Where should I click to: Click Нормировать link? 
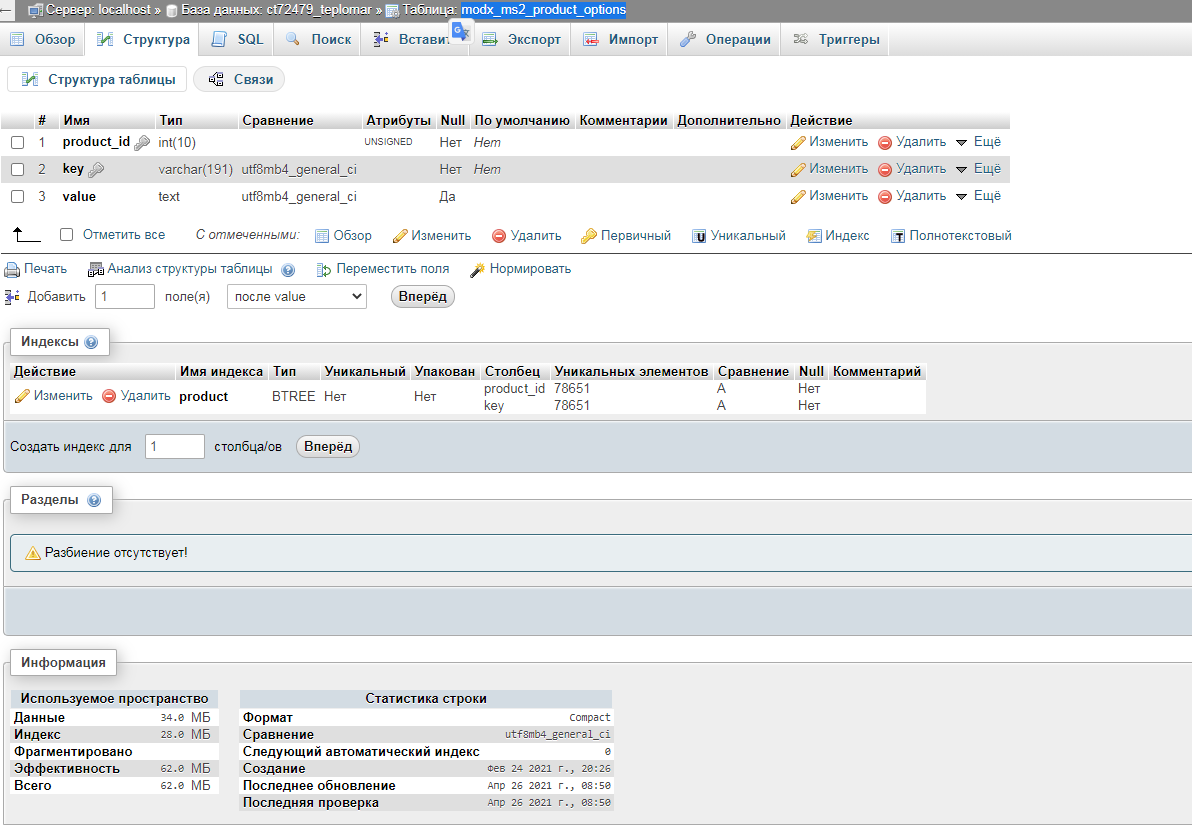(521, 269)
